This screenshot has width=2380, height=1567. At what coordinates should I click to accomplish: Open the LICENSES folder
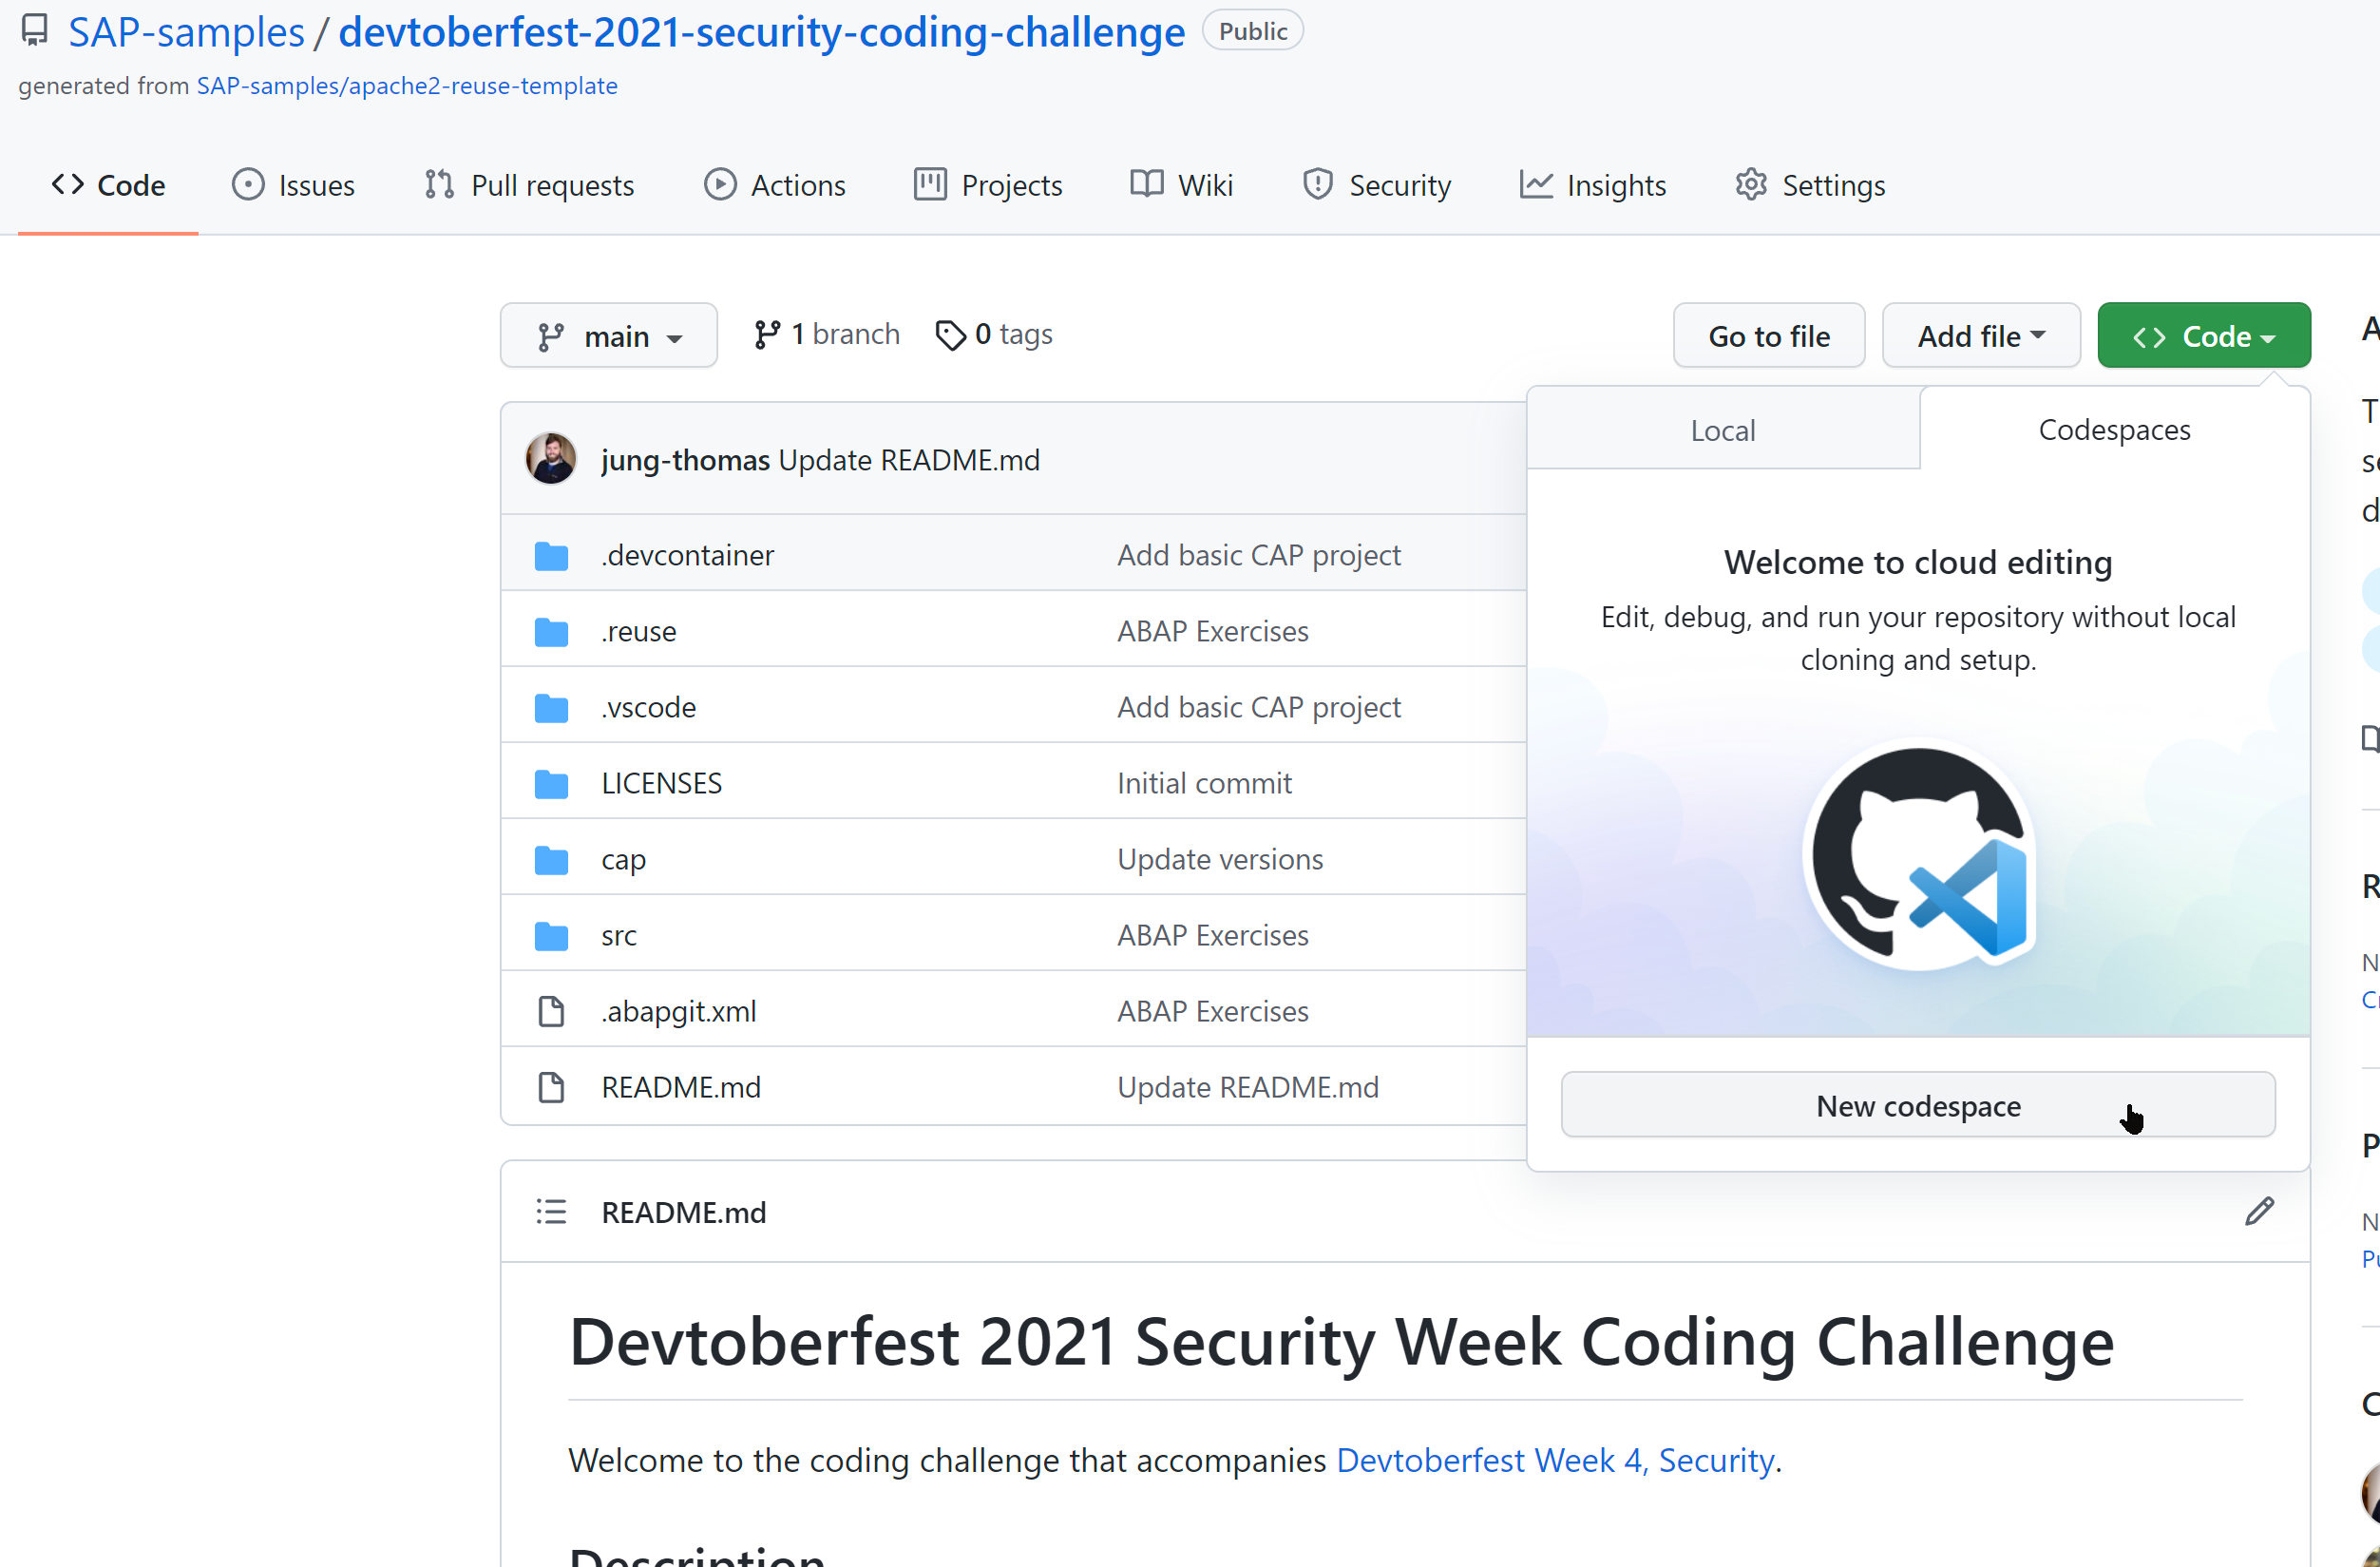pyautogui.click(x=661, y=783)
